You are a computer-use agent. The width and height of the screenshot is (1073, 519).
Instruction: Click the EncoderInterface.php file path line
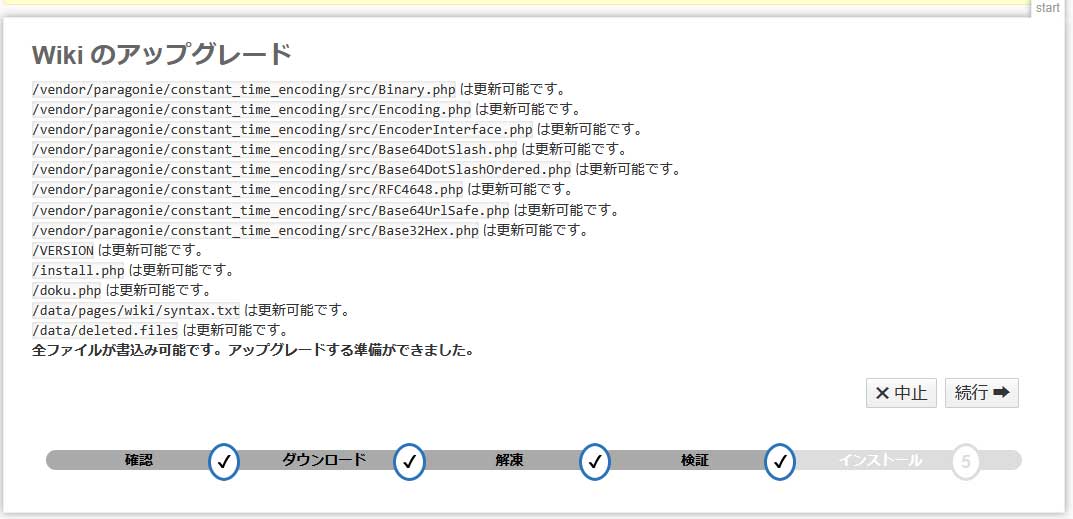pyautogui.click(x=337, y=129)
